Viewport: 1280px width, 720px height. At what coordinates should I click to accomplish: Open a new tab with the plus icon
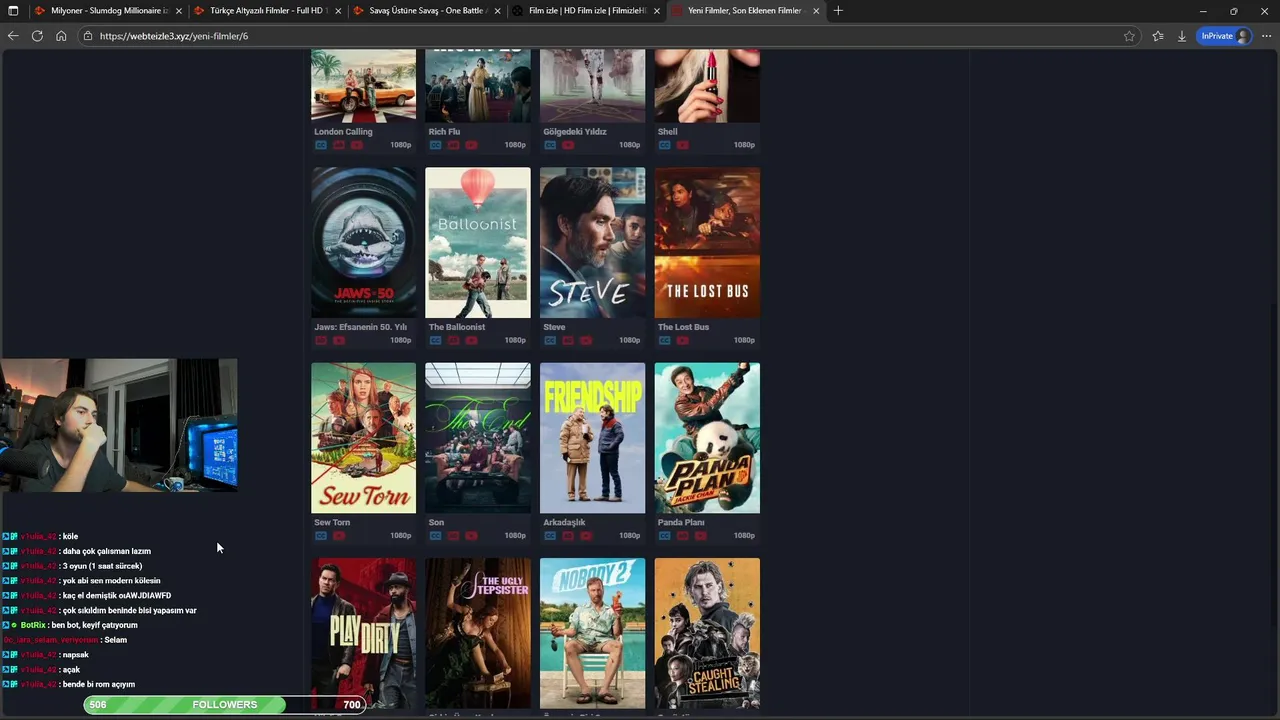(838, 11)
